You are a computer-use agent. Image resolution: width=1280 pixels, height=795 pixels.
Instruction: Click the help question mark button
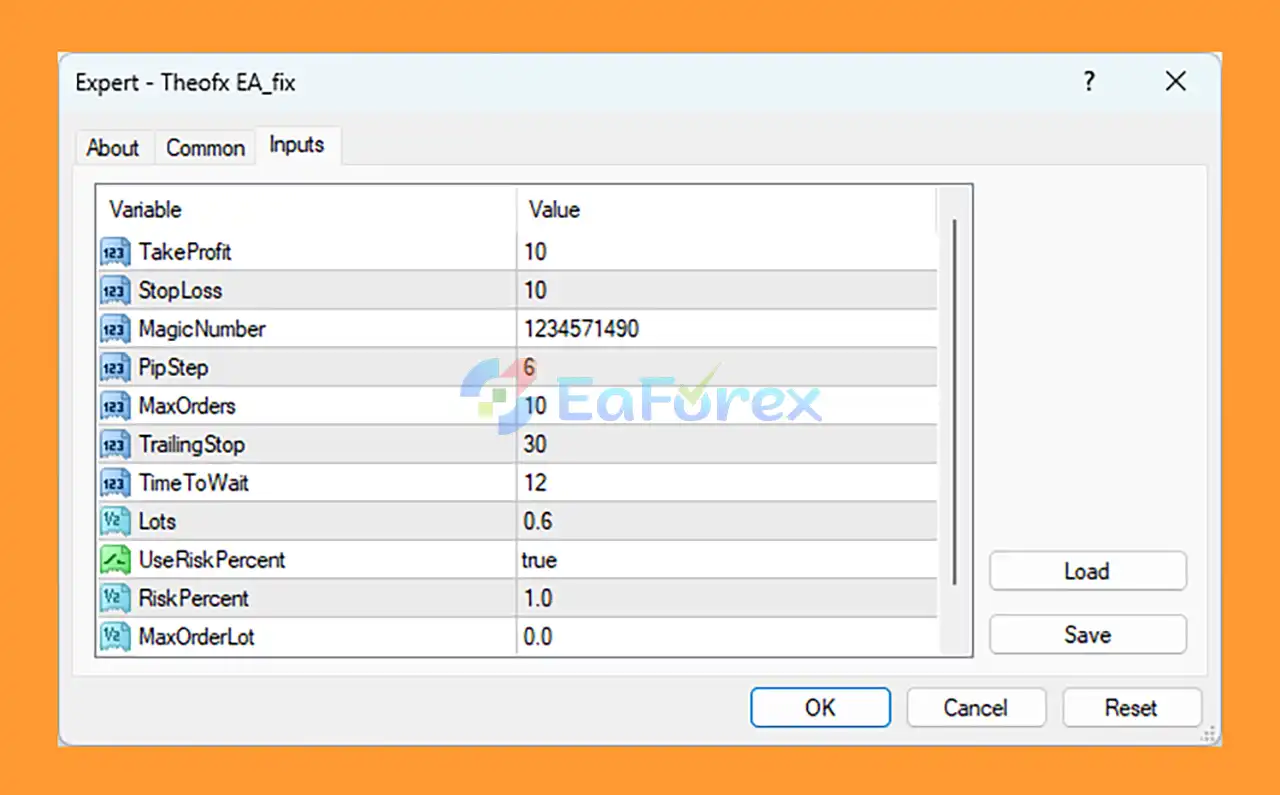[1090, 82]
